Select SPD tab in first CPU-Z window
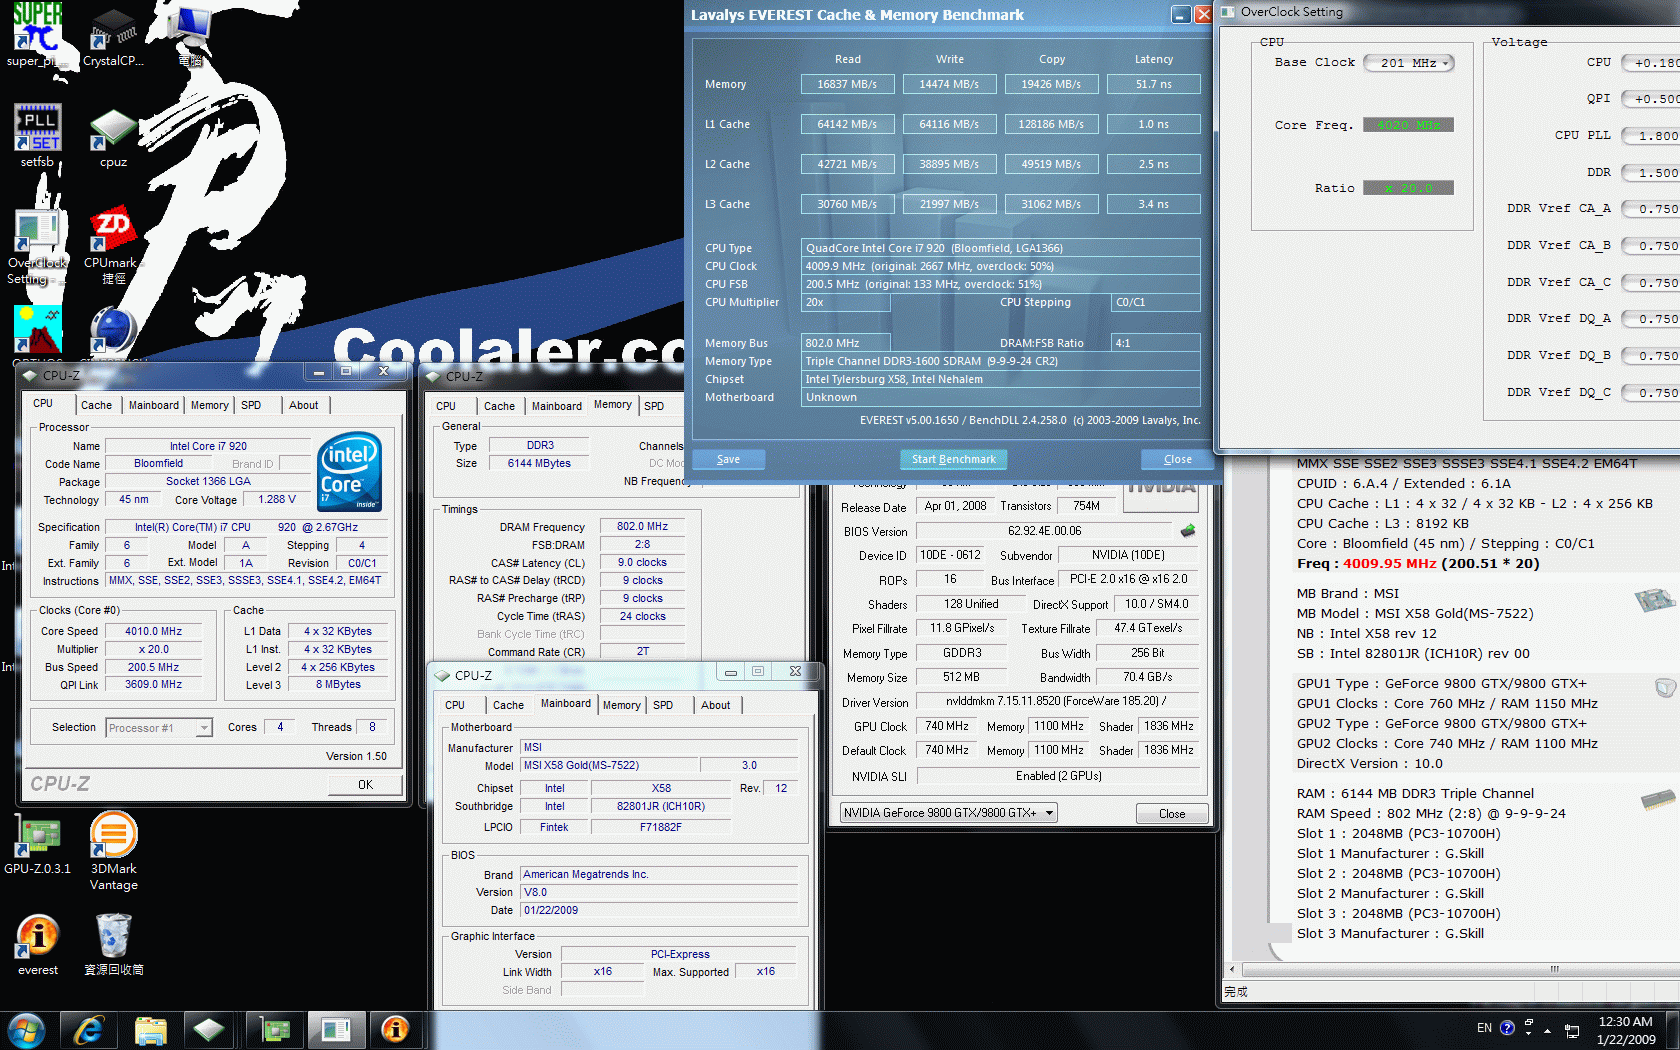This screenshot has height=1050, width=1680. coord(251,405)
